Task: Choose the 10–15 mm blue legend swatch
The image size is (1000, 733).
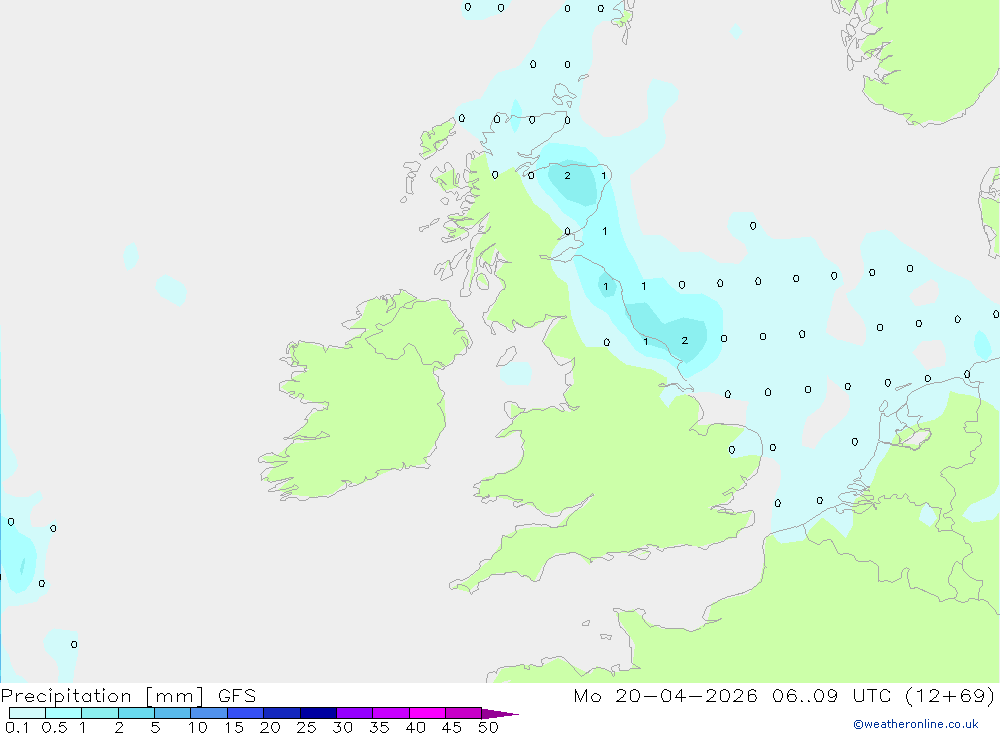Action: (x=209, y=713)
